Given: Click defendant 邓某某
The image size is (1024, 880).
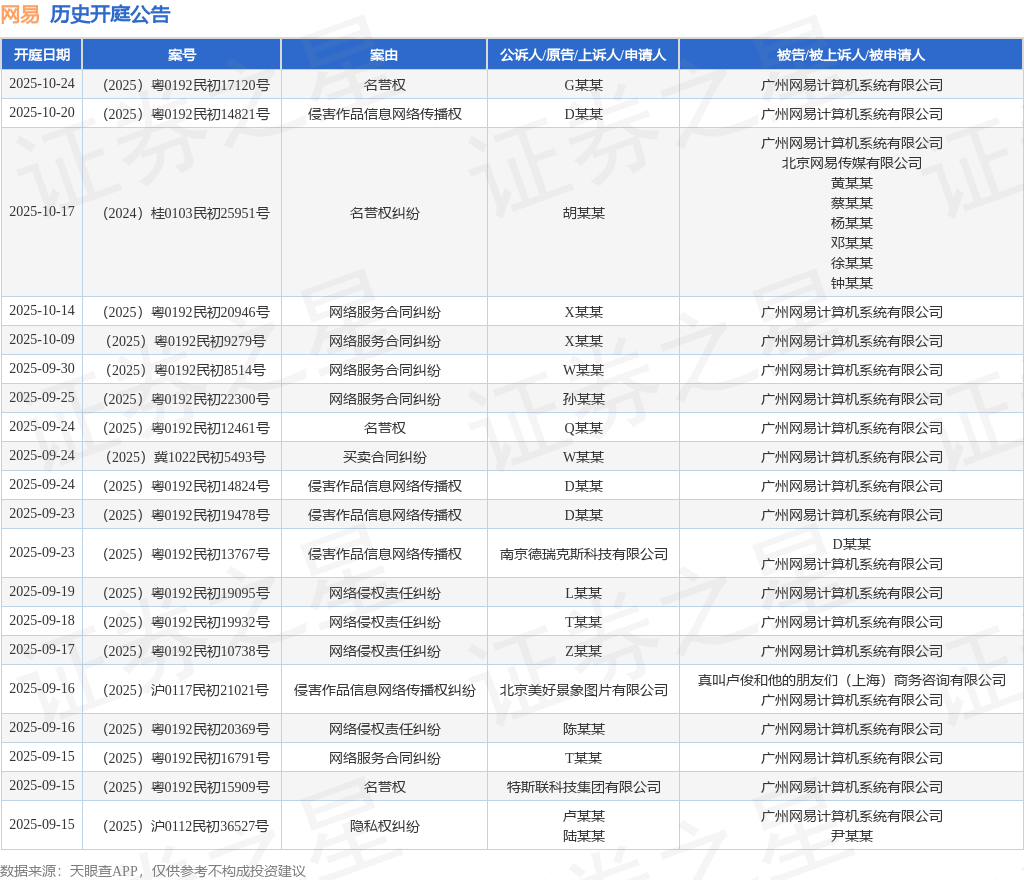Looking at the screenshot, I should coord(852,243).
